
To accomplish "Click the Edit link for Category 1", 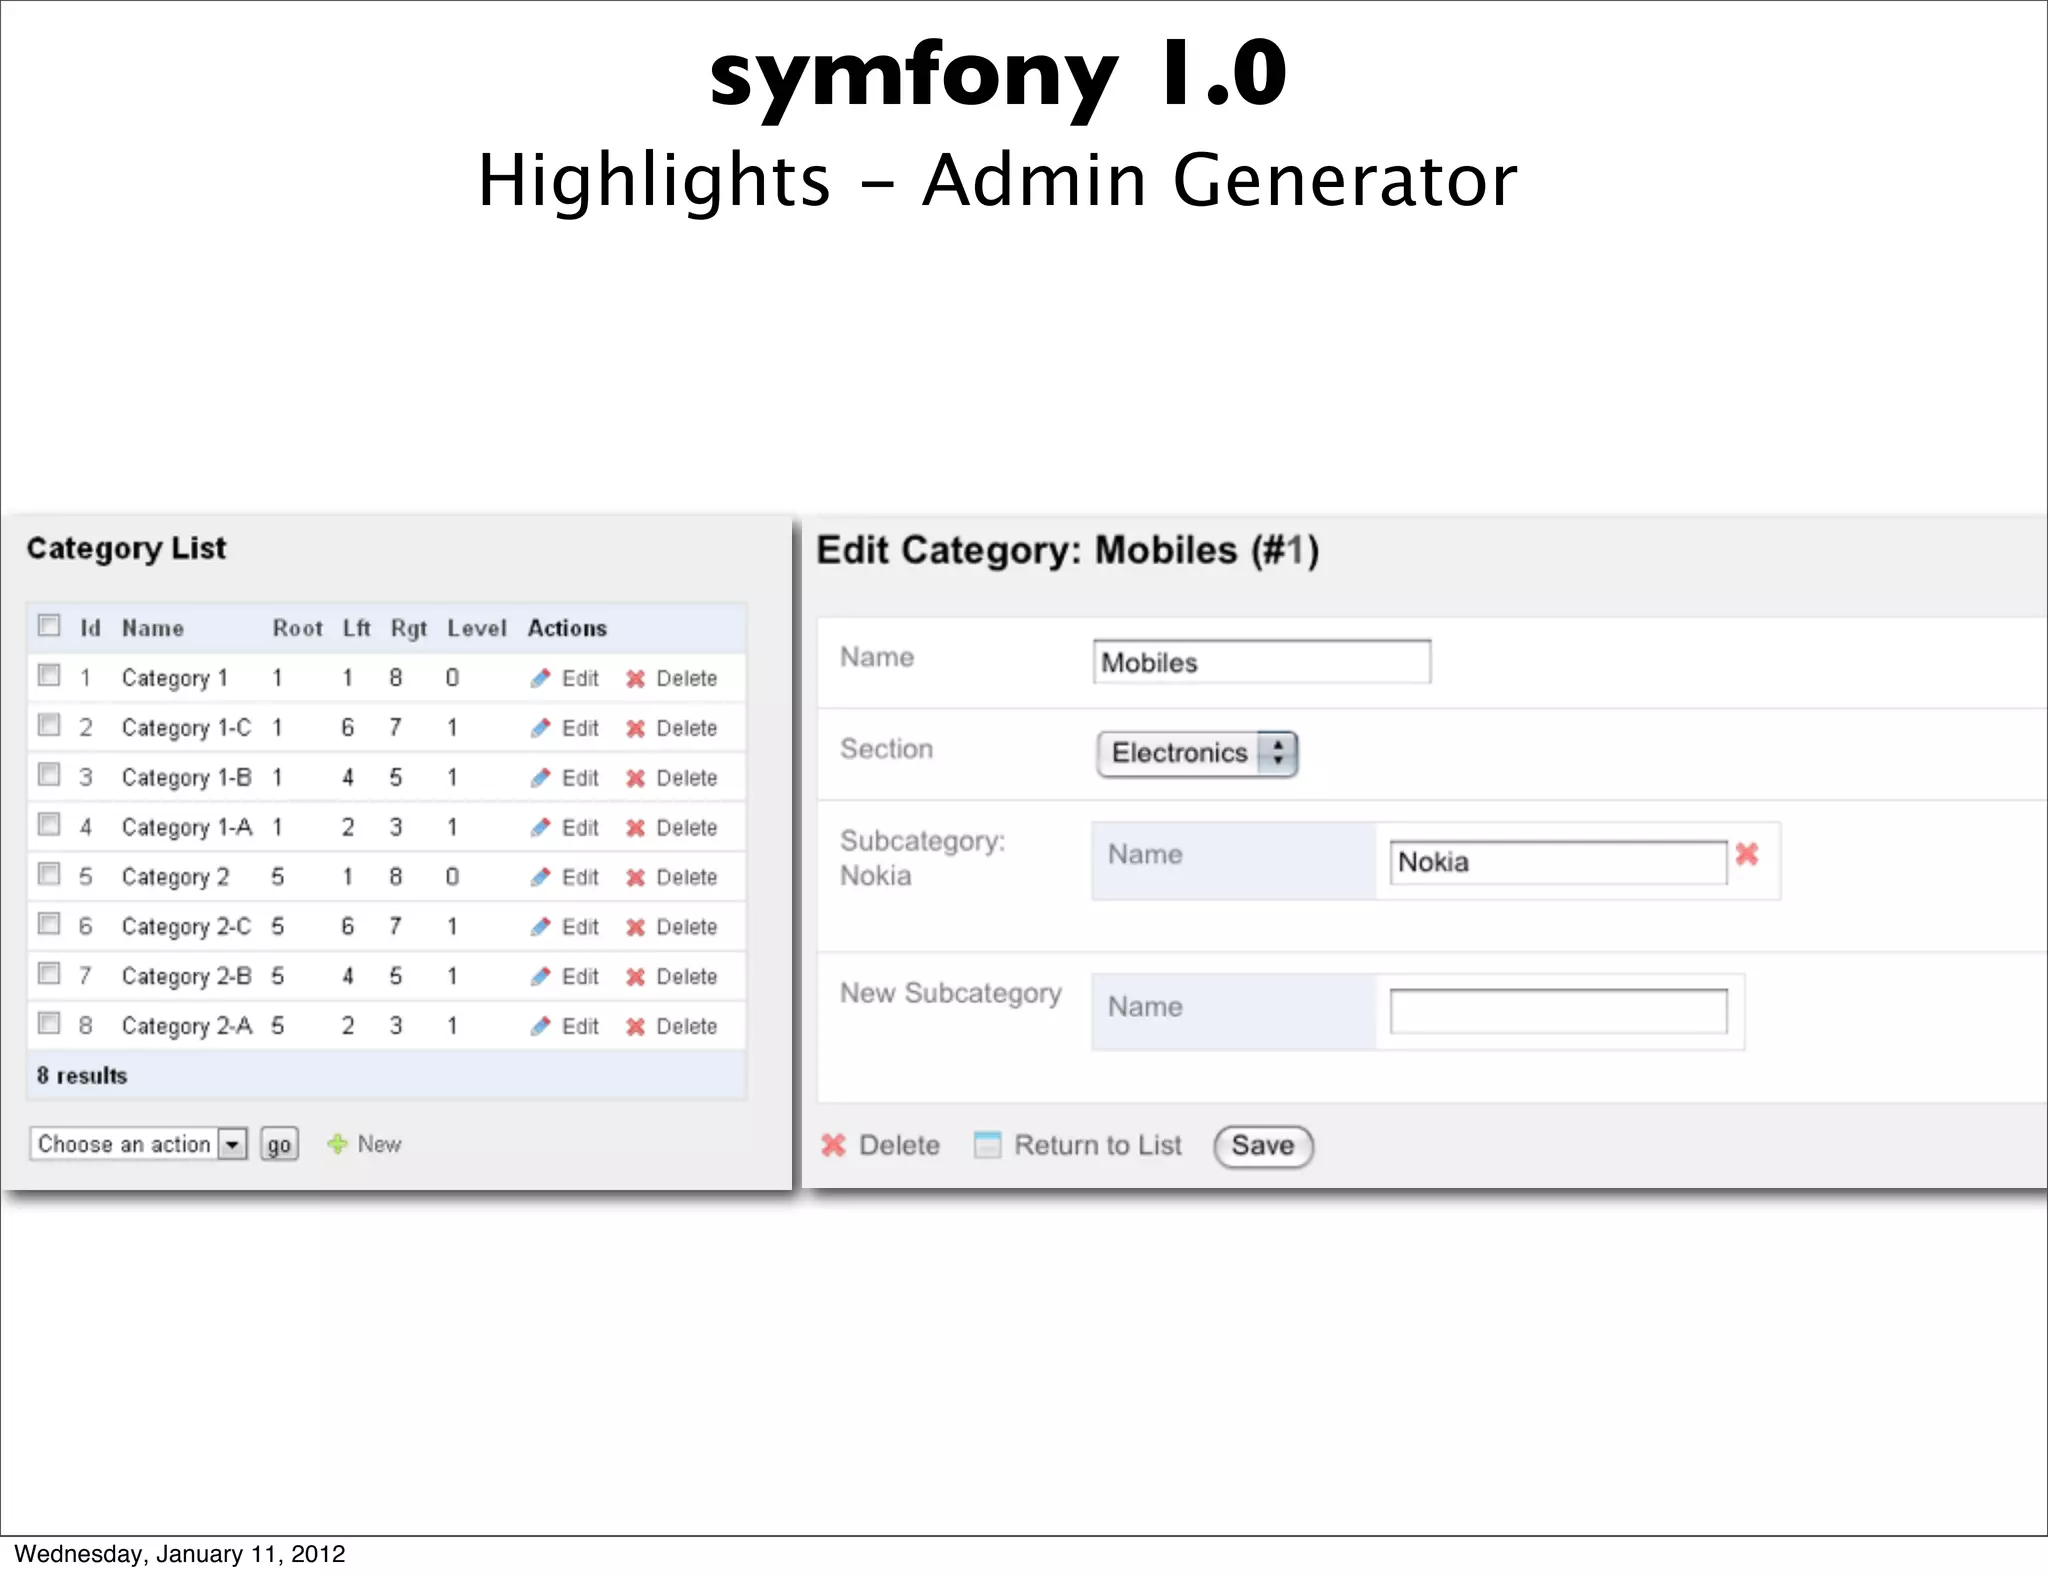I will point(580,678).
